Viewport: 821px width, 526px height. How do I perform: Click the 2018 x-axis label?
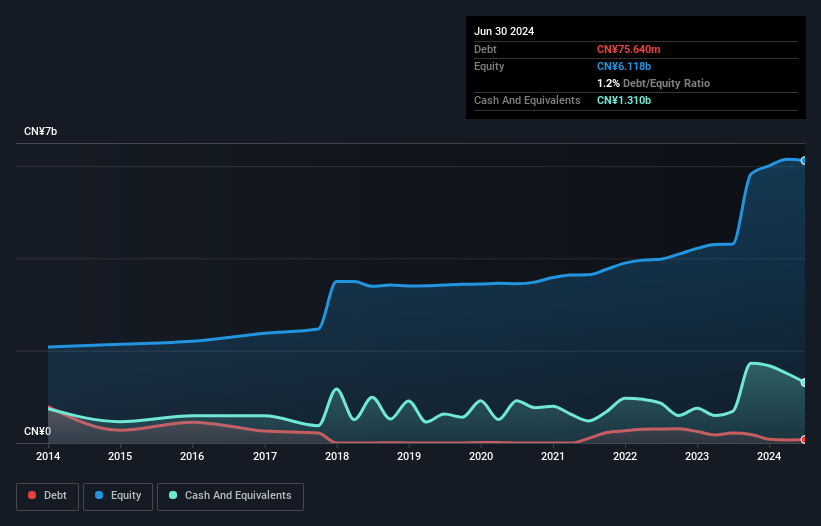[337, 456]
